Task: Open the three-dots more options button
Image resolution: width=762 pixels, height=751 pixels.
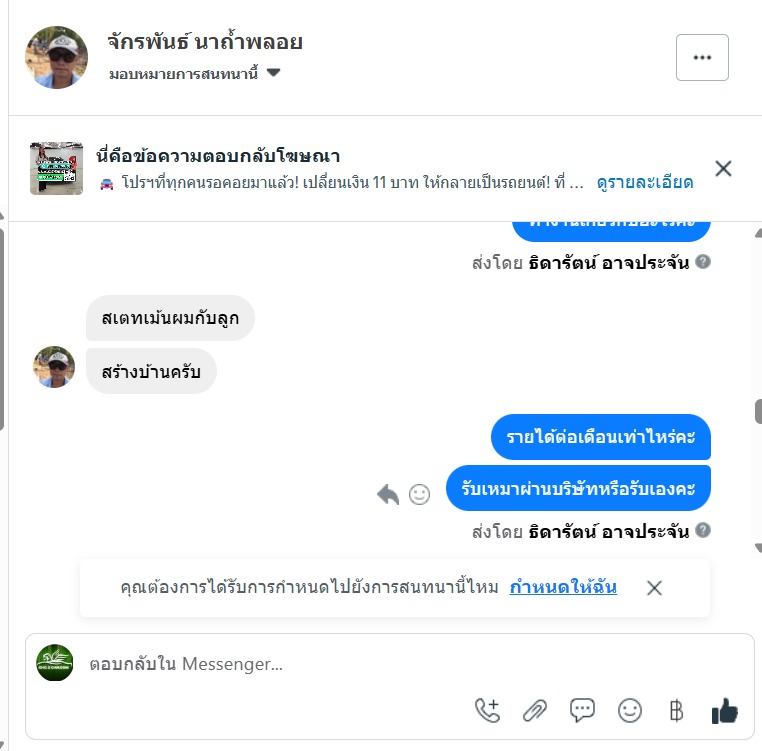Action: pyautogui.click(x=702, y=57)
